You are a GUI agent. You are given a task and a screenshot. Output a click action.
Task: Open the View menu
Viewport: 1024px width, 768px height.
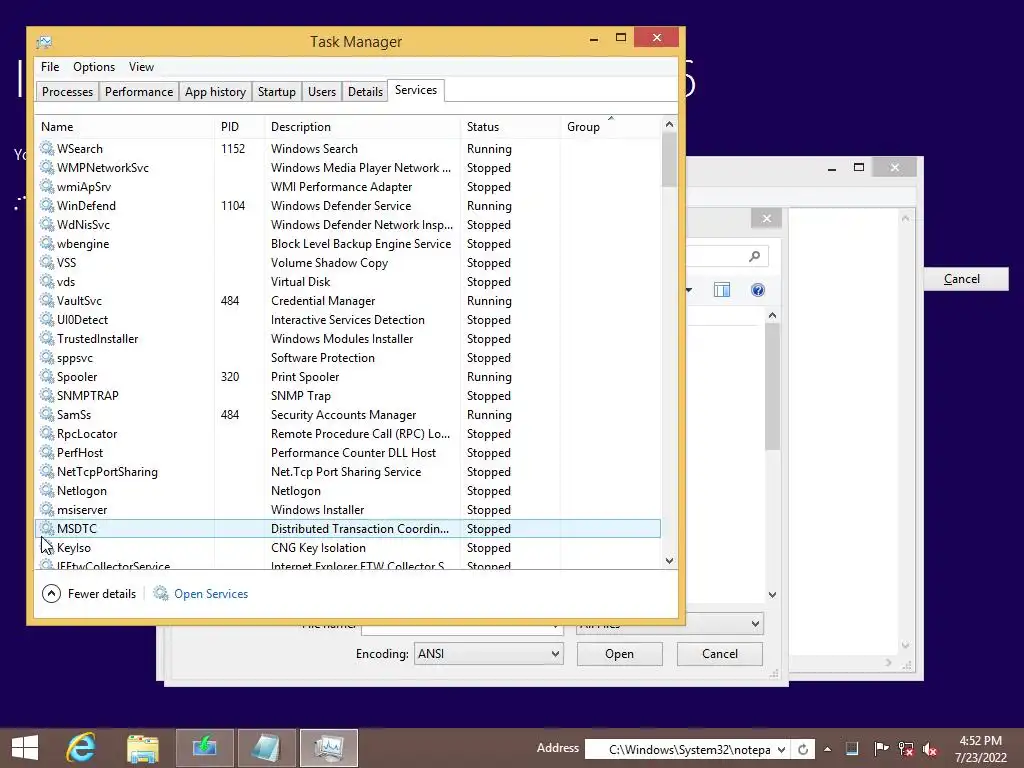click(x=141, y=67)
